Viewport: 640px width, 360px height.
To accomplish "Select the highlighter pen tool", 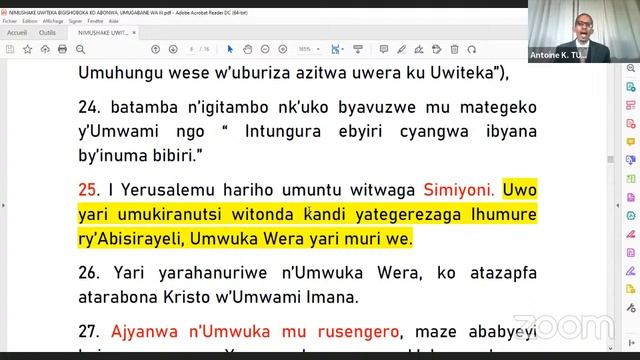I will [401, 49].
